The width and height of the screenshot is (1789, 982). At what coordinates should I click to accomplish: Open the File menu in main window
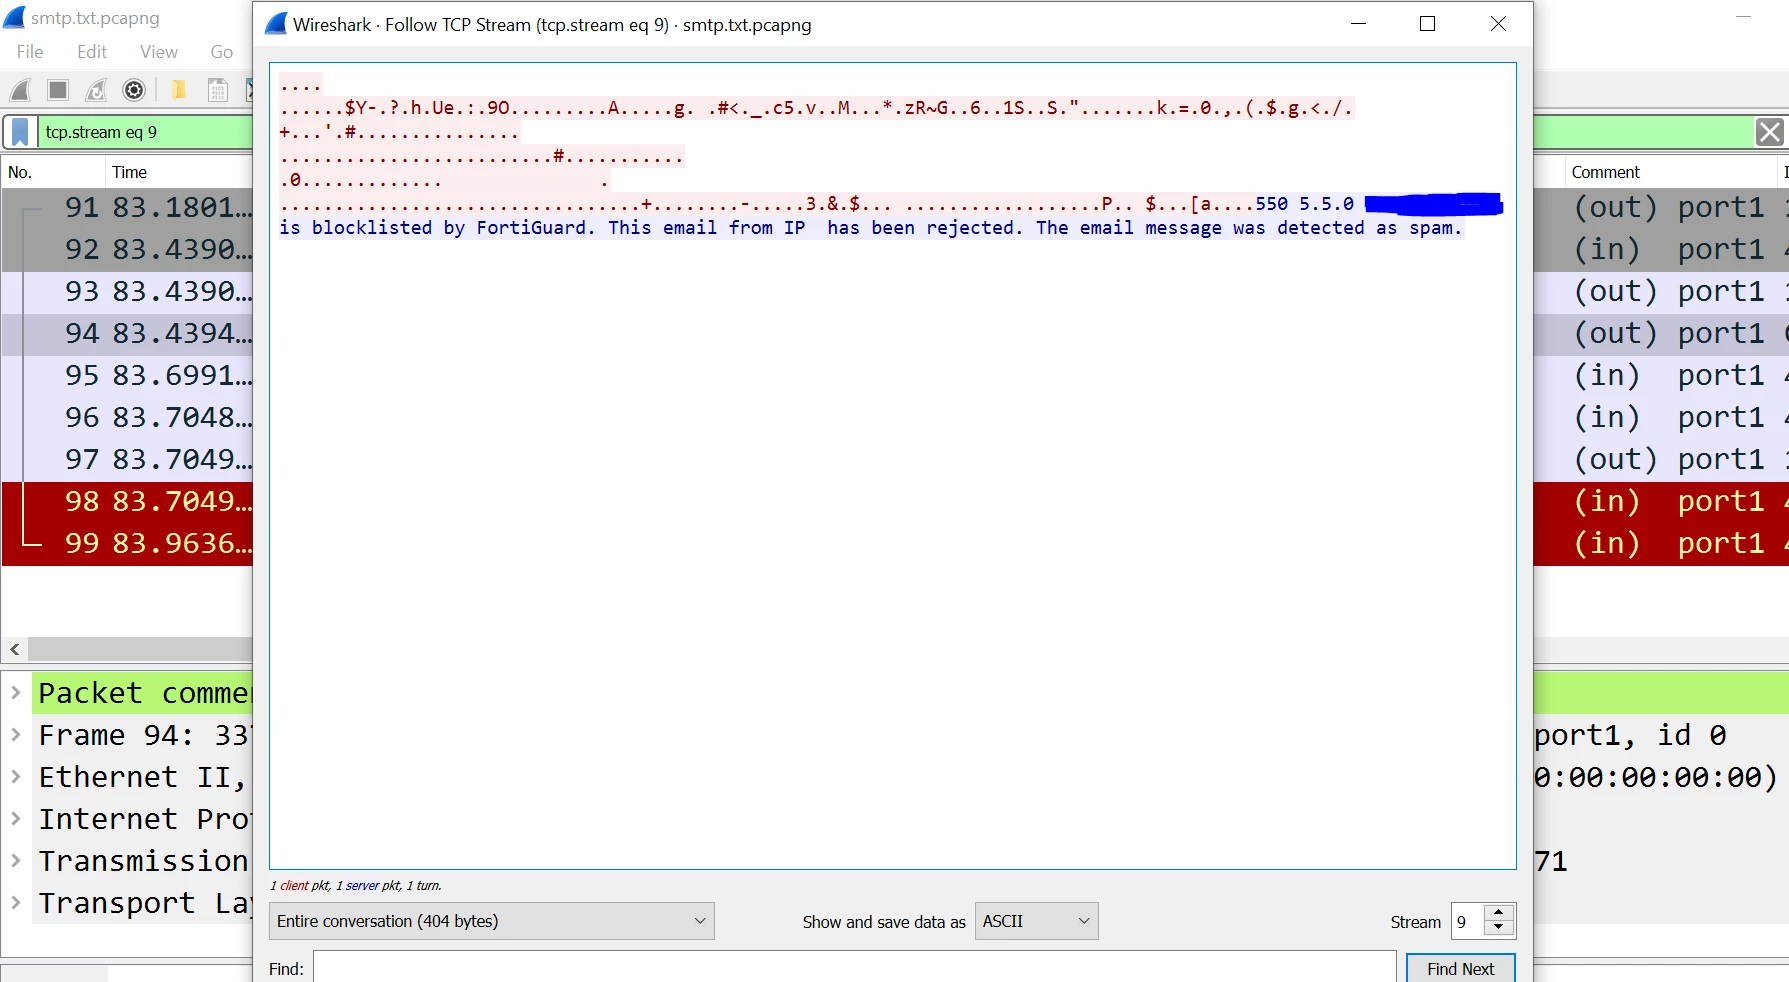click(x=30, y=52)
